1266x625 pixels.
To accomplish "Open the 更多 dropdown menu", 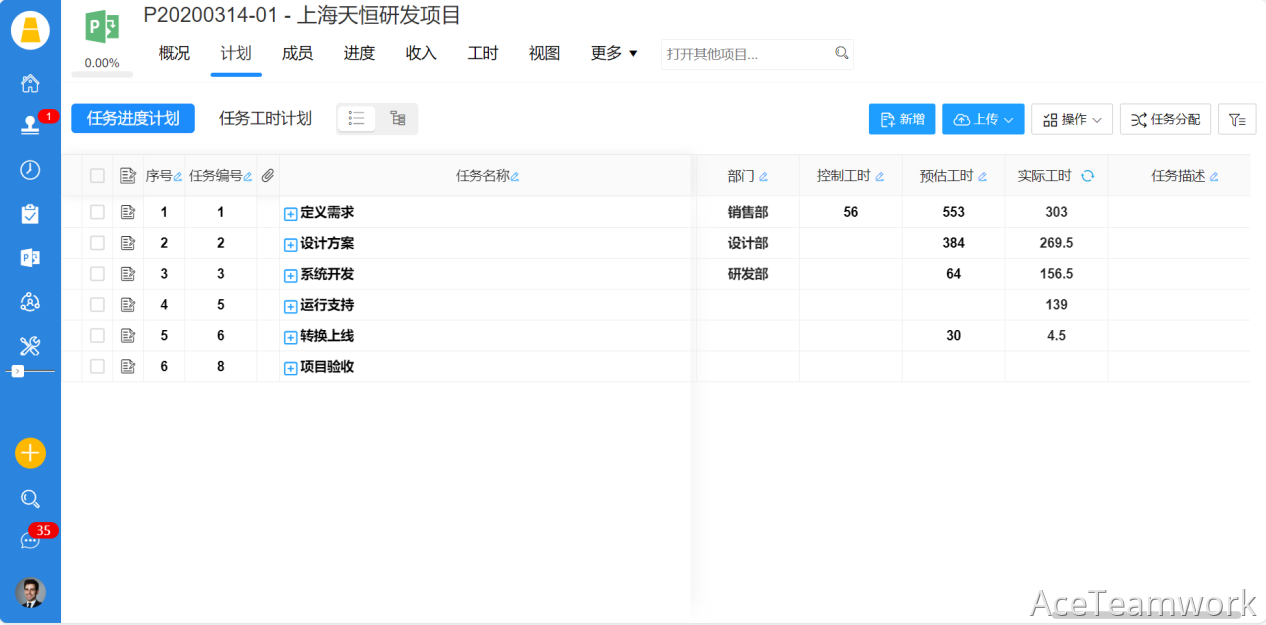I will [614, 53].
